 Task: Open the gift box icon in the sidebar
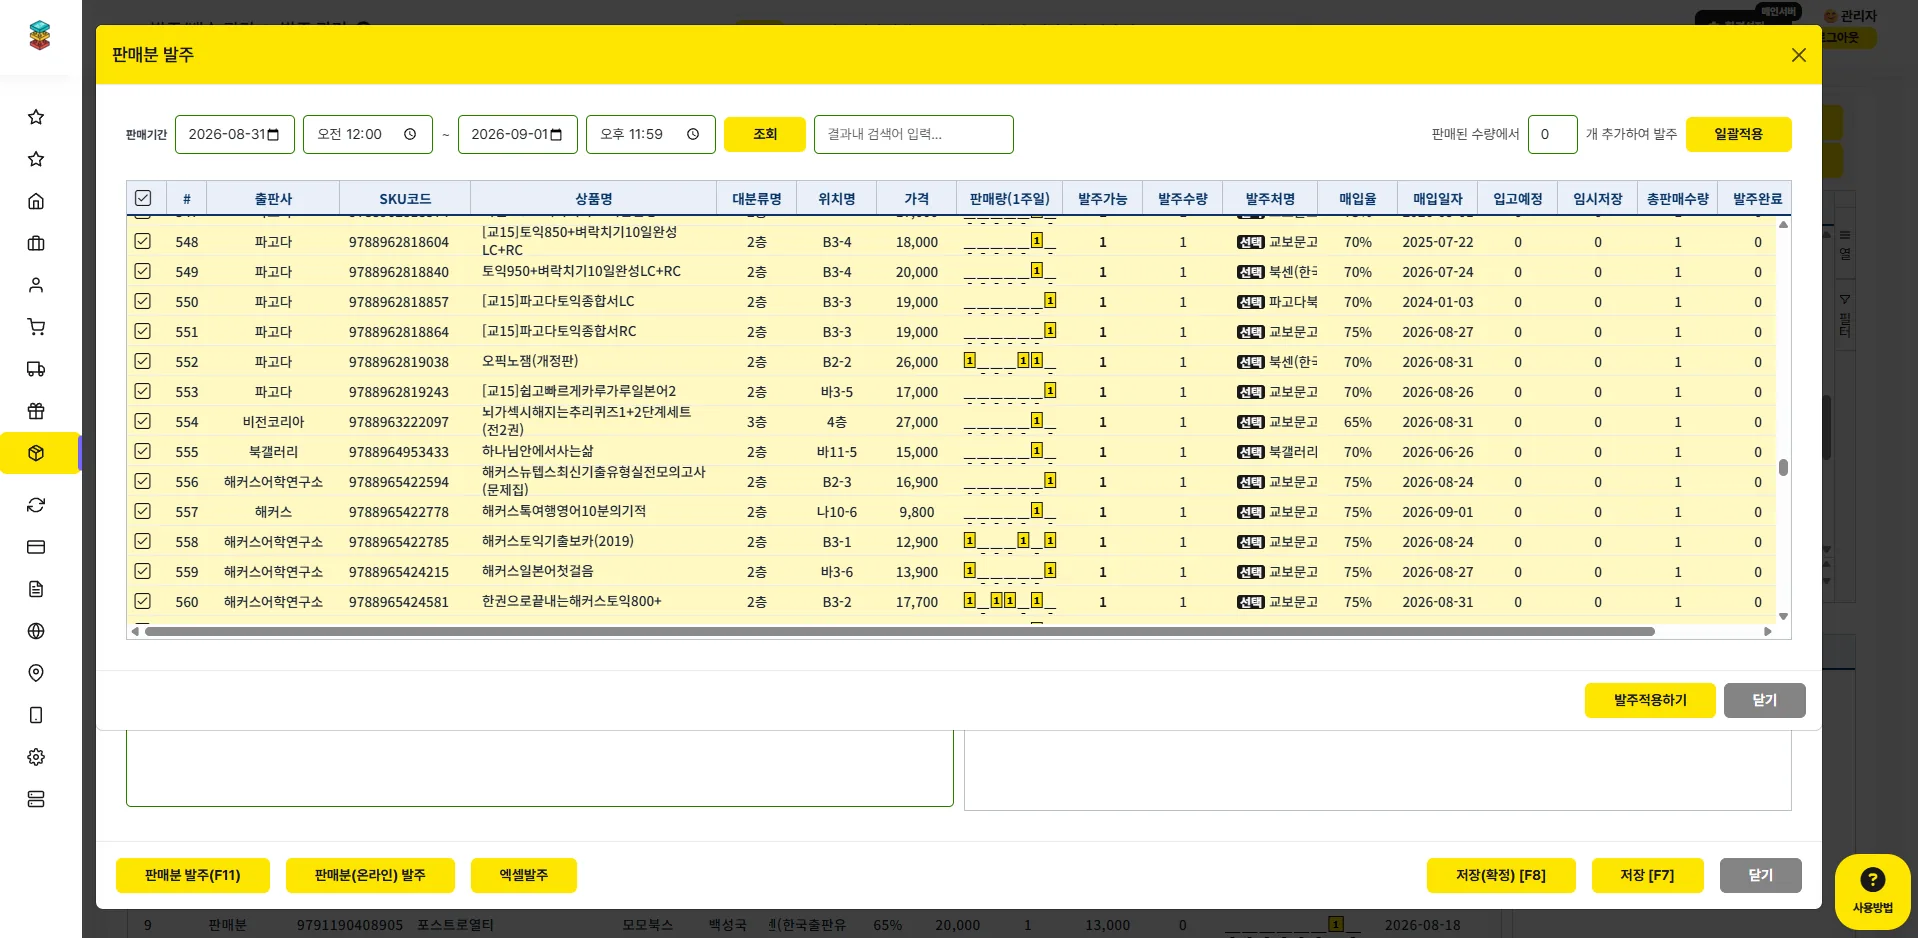point(36,411)
